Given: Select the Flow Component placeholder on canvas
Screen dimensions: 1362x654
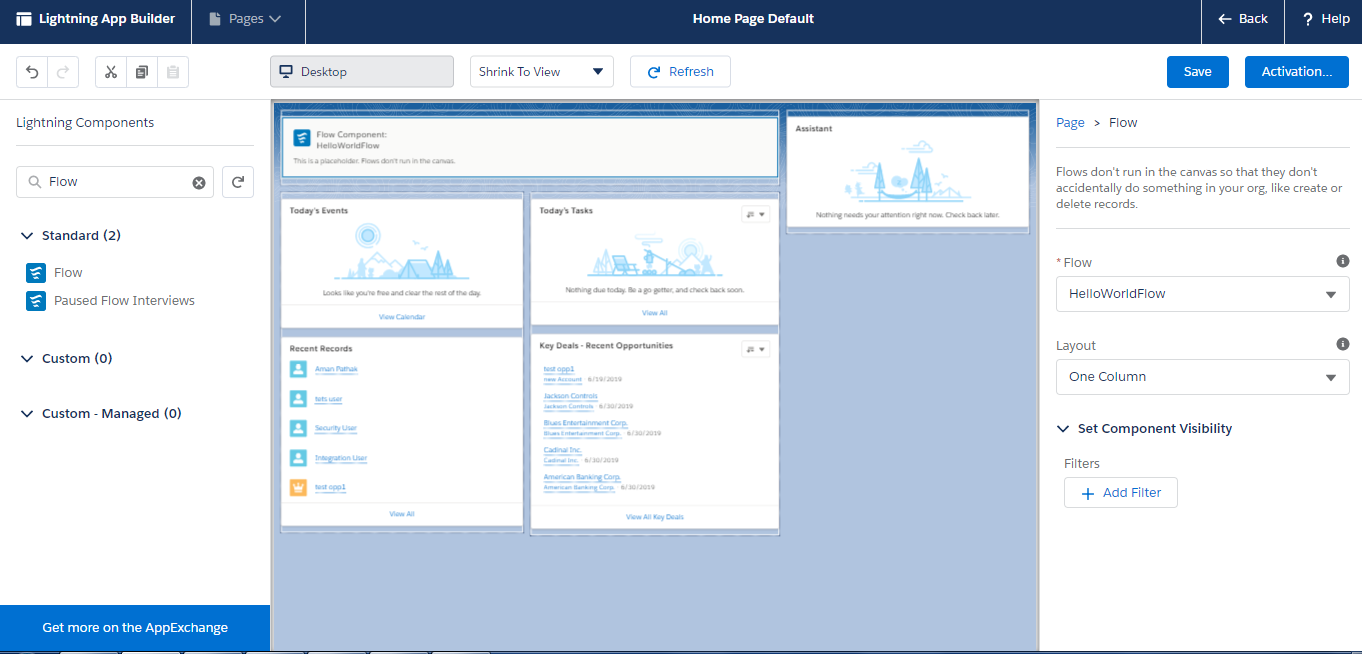Looking at the screenshot, I should 529,149.
